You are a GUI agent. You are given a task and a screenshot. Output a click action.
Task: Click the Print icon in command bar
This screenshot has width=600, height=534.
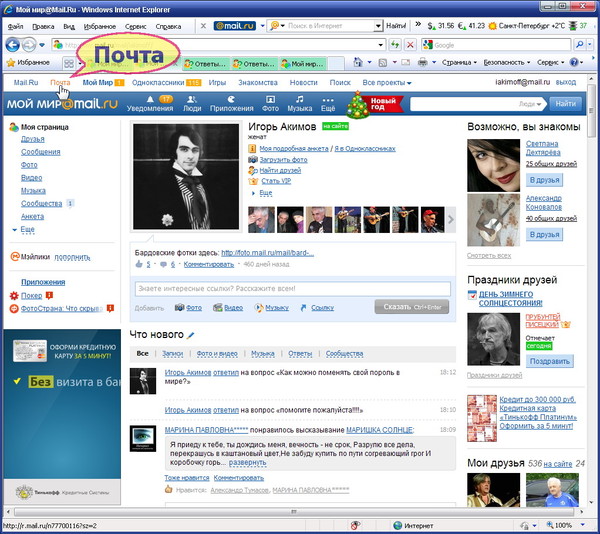pyautogui.click(x=423, y=62)
